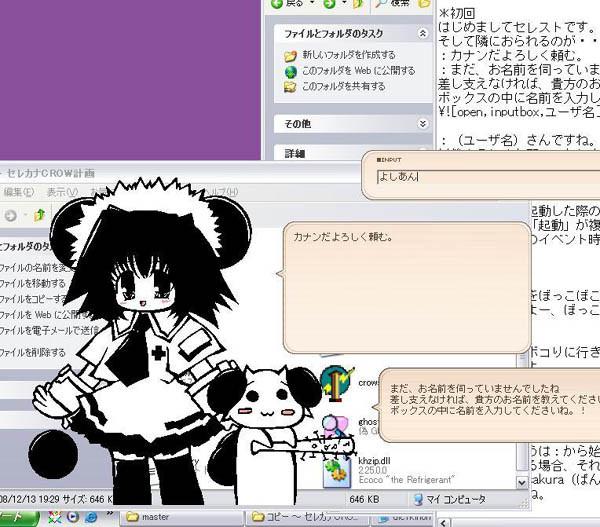Click このフォルダを共有する link

click(343, 86)
